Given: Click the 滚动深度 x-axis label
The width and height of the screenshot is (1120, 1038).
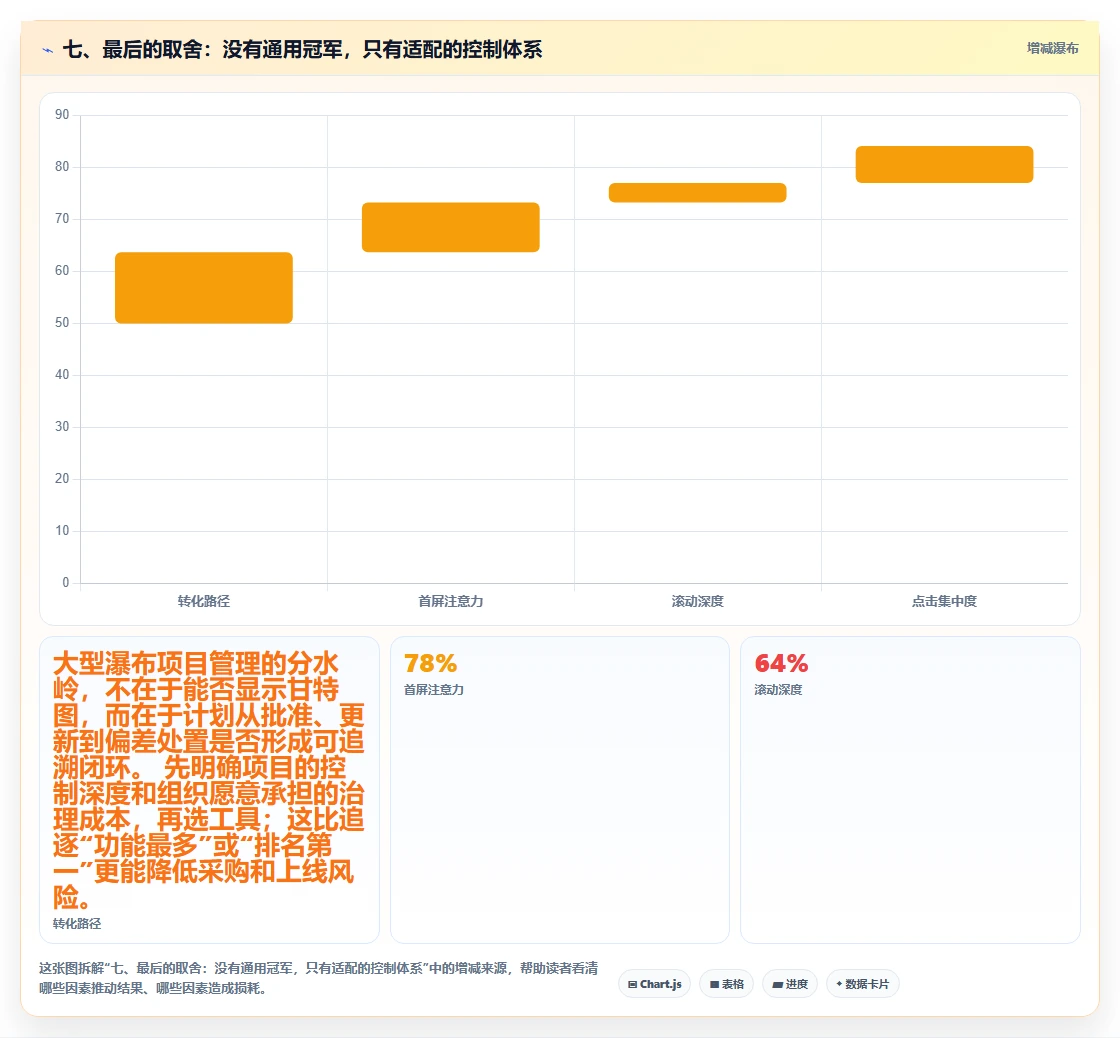Looking at the screenshot, I should coord(697,602).
